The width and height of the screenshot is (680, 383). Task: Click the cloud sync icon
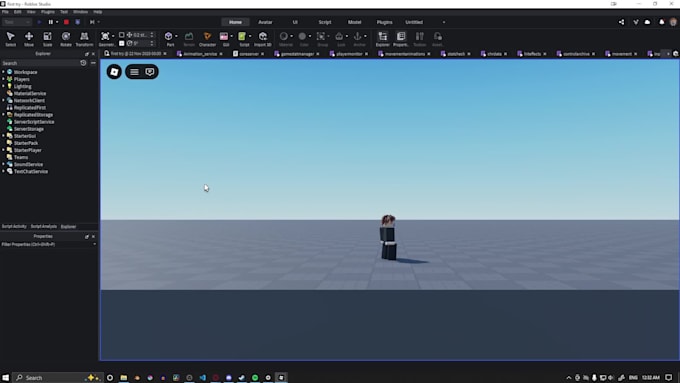point(647,22)
